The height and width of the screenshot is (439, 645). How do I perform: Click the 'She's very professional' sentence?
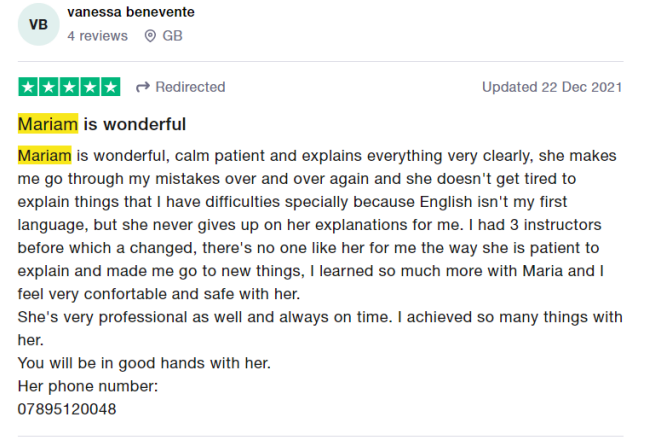[x=320, y=328]
